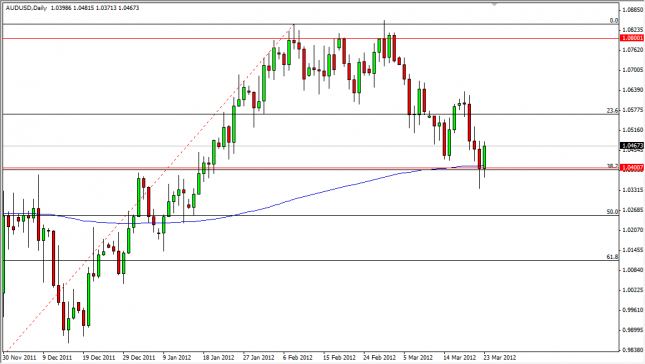Click the open price value 1.03986
The width and height of the screenshot is (645, 364).
tap(60, 8)
